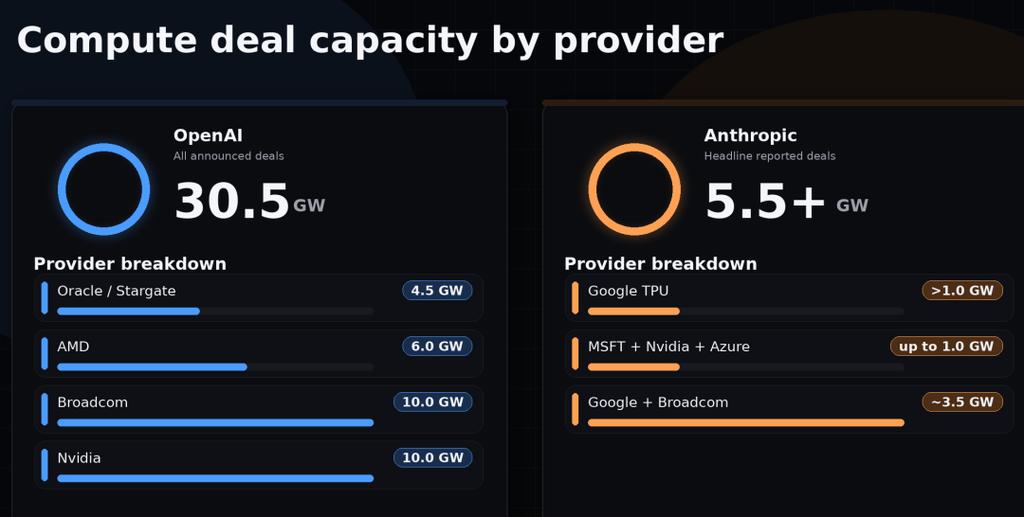Select the Oracle / Stargate row
Screen dimensions: 1024x517
click(x=258, y=298)
